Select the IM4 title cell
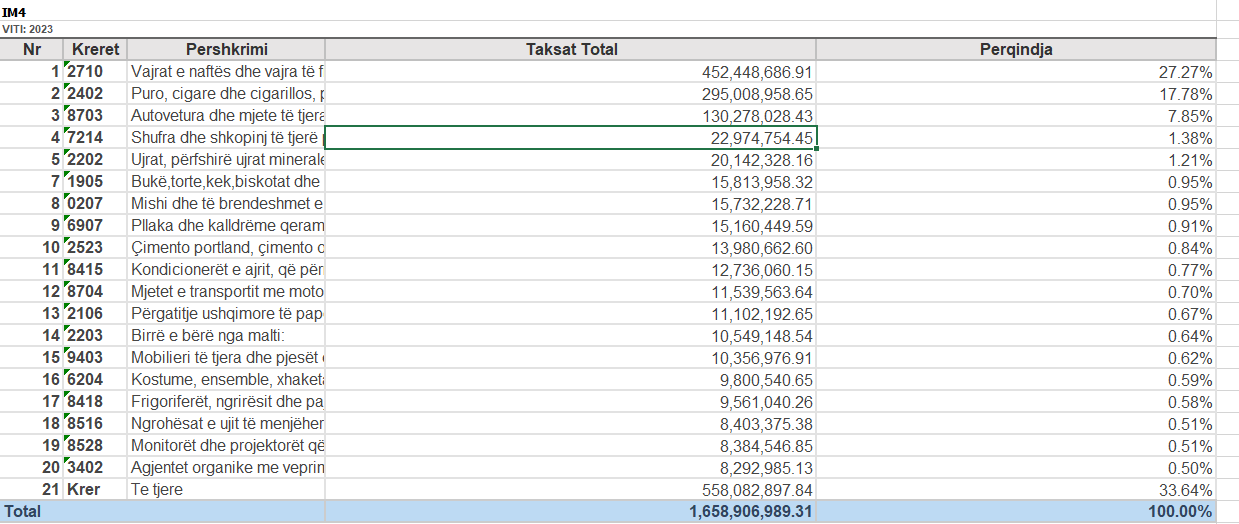Image resolution: width=1239 pixels, height=524 pixels. pos(13,11)
